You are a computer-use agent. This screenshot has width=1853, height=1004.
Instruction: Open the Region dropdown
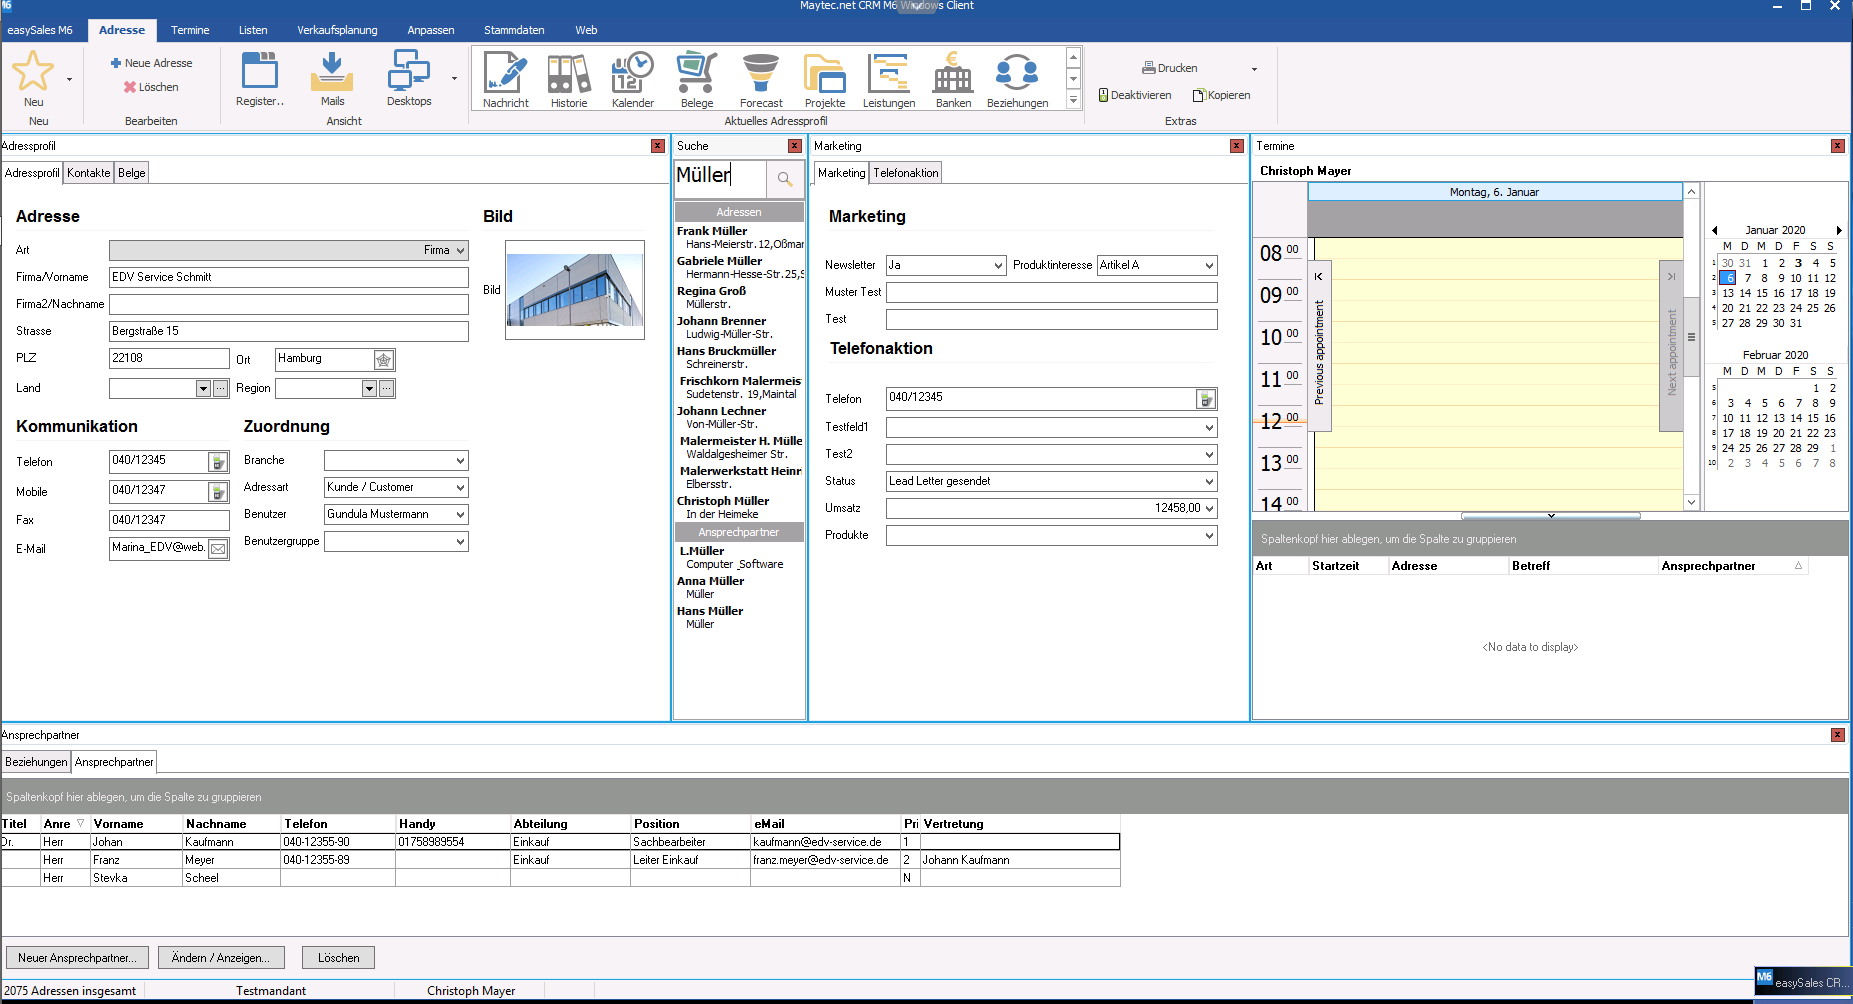[369, 388]
